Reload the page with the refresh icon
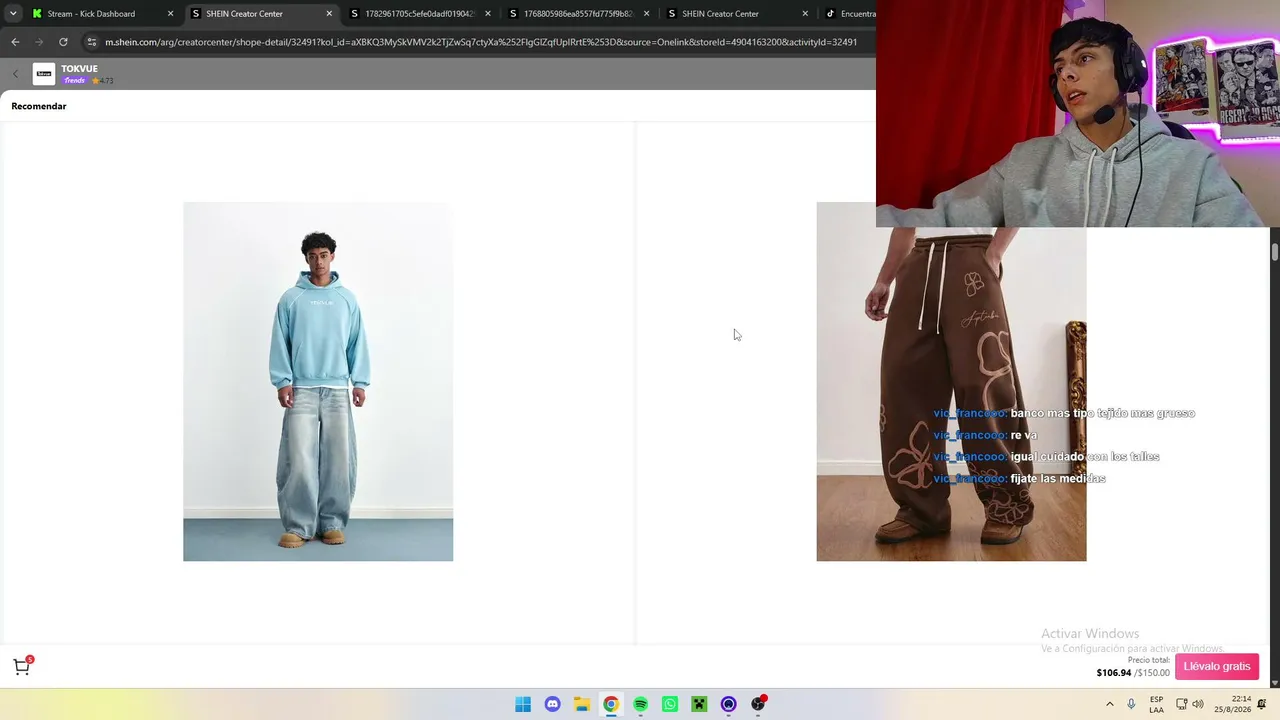Screen dimensions: 1280x720 click(x=63, y=42)
